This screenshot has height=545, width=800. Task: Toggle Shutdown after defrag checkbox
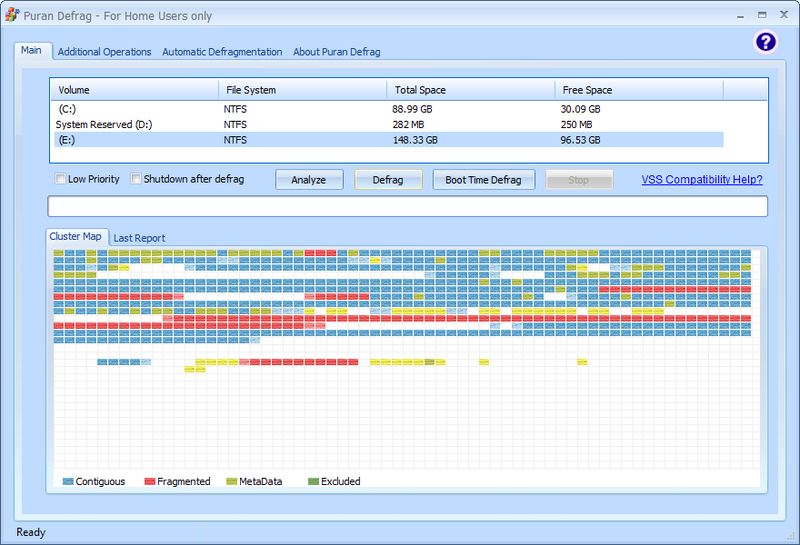(x=136, y=179)
